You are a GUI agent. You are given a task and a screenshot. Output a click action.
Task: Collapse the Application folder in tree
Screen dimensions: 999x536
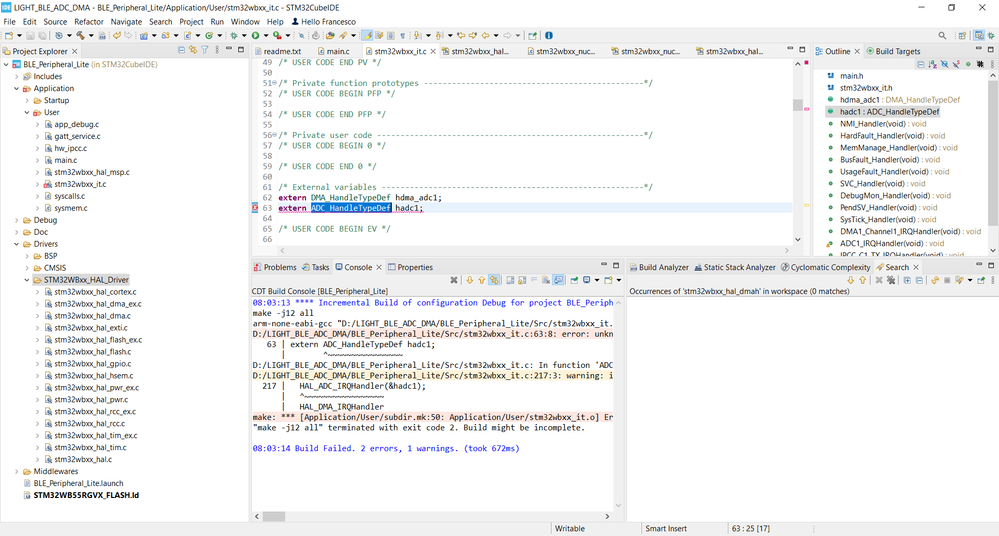(16, 88)
